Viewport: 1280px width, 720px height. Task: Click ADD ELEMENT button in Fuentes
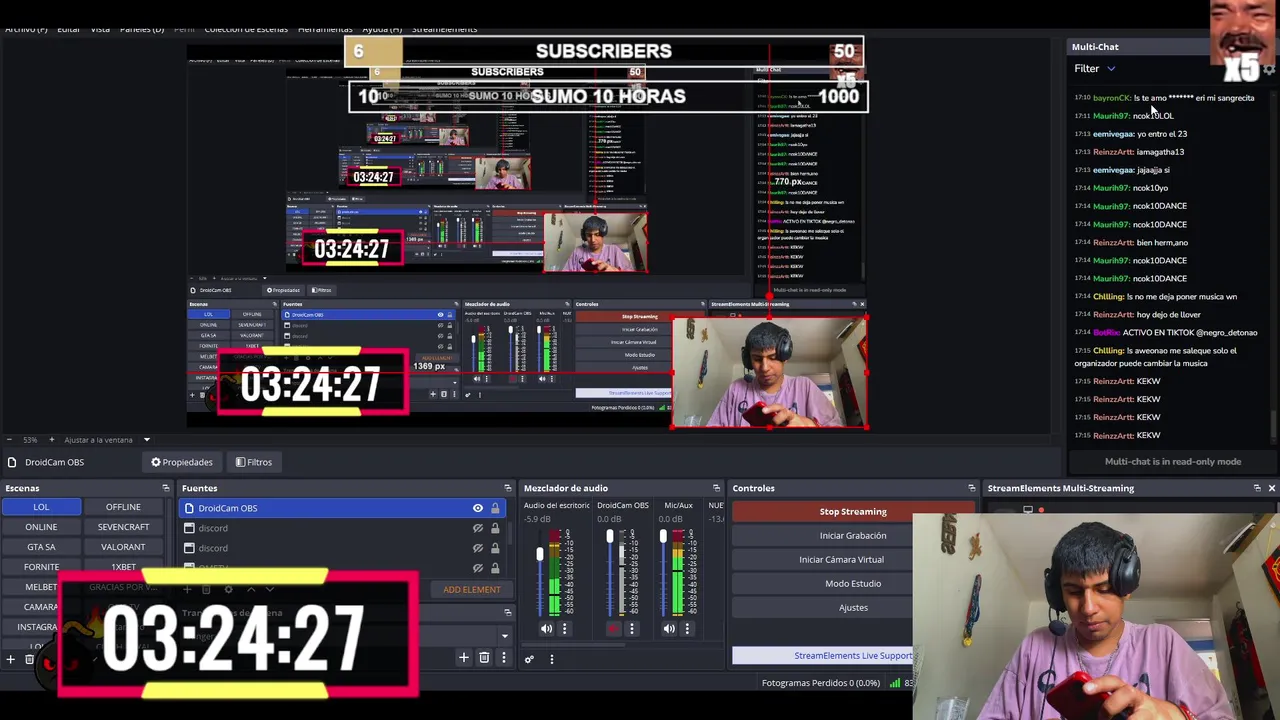471,590
